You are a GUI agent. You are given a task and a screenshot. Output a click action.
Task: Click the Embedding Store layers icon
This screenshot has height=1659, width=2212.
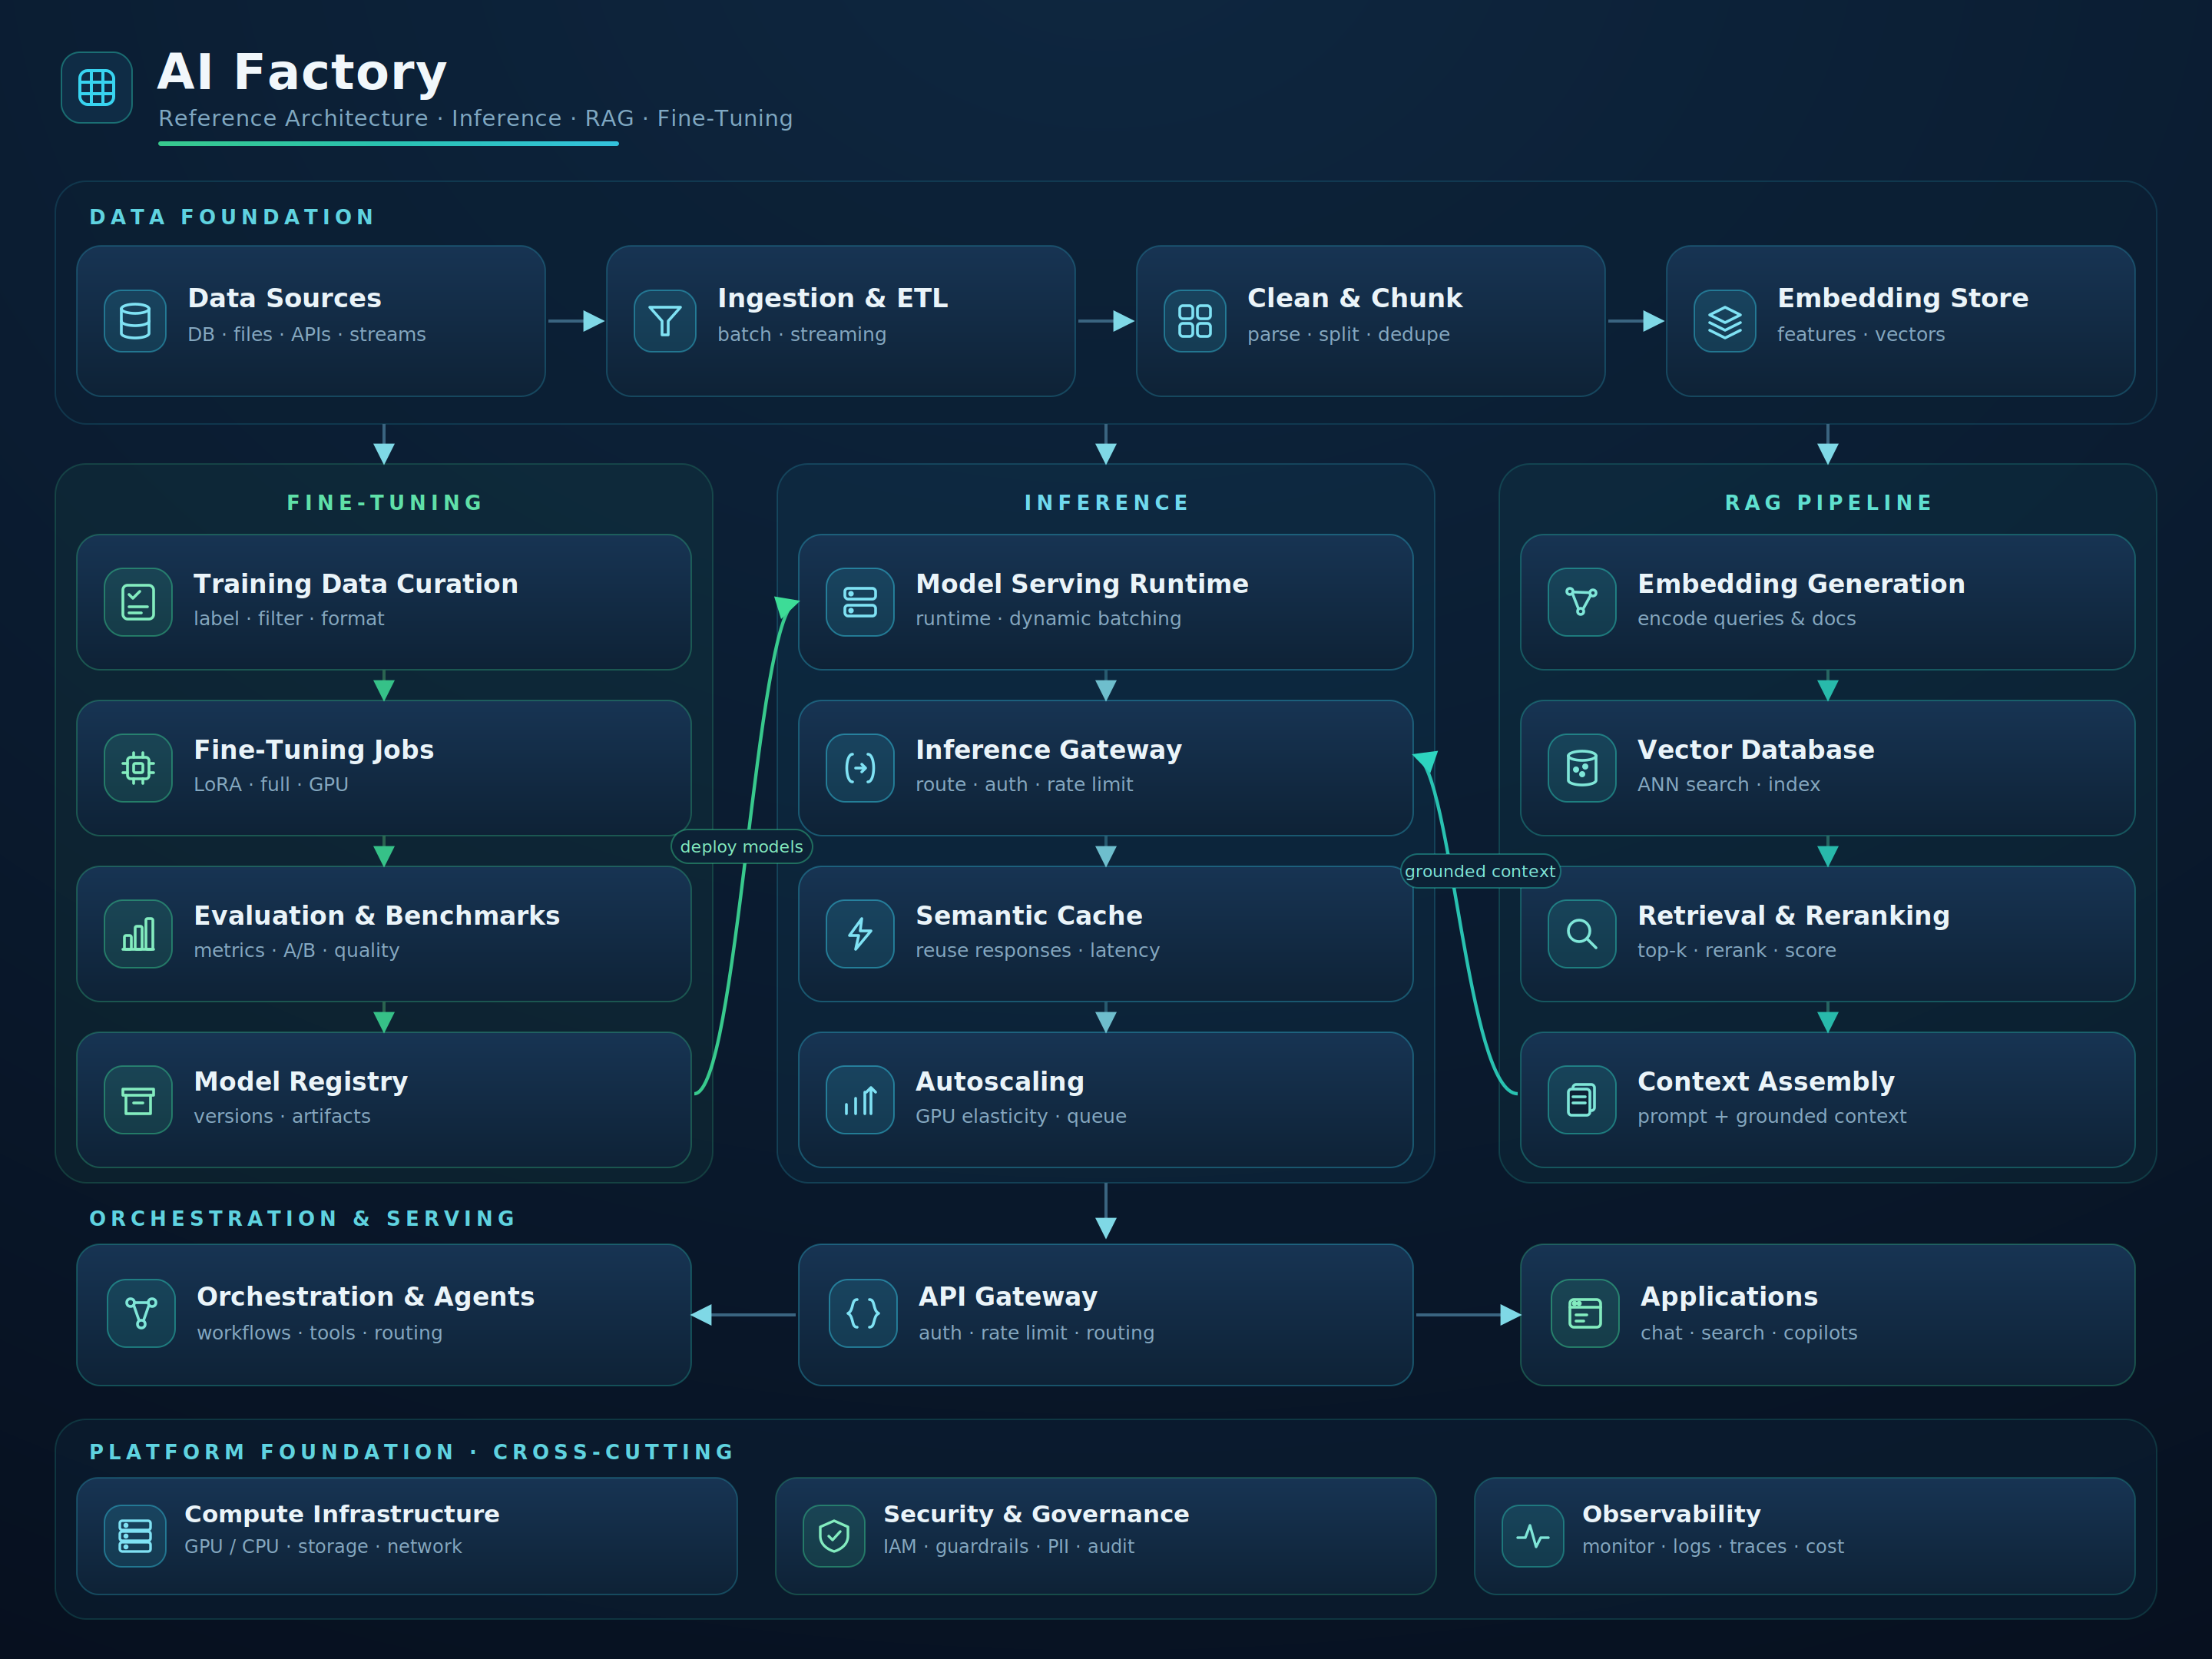coord(1725,321)
